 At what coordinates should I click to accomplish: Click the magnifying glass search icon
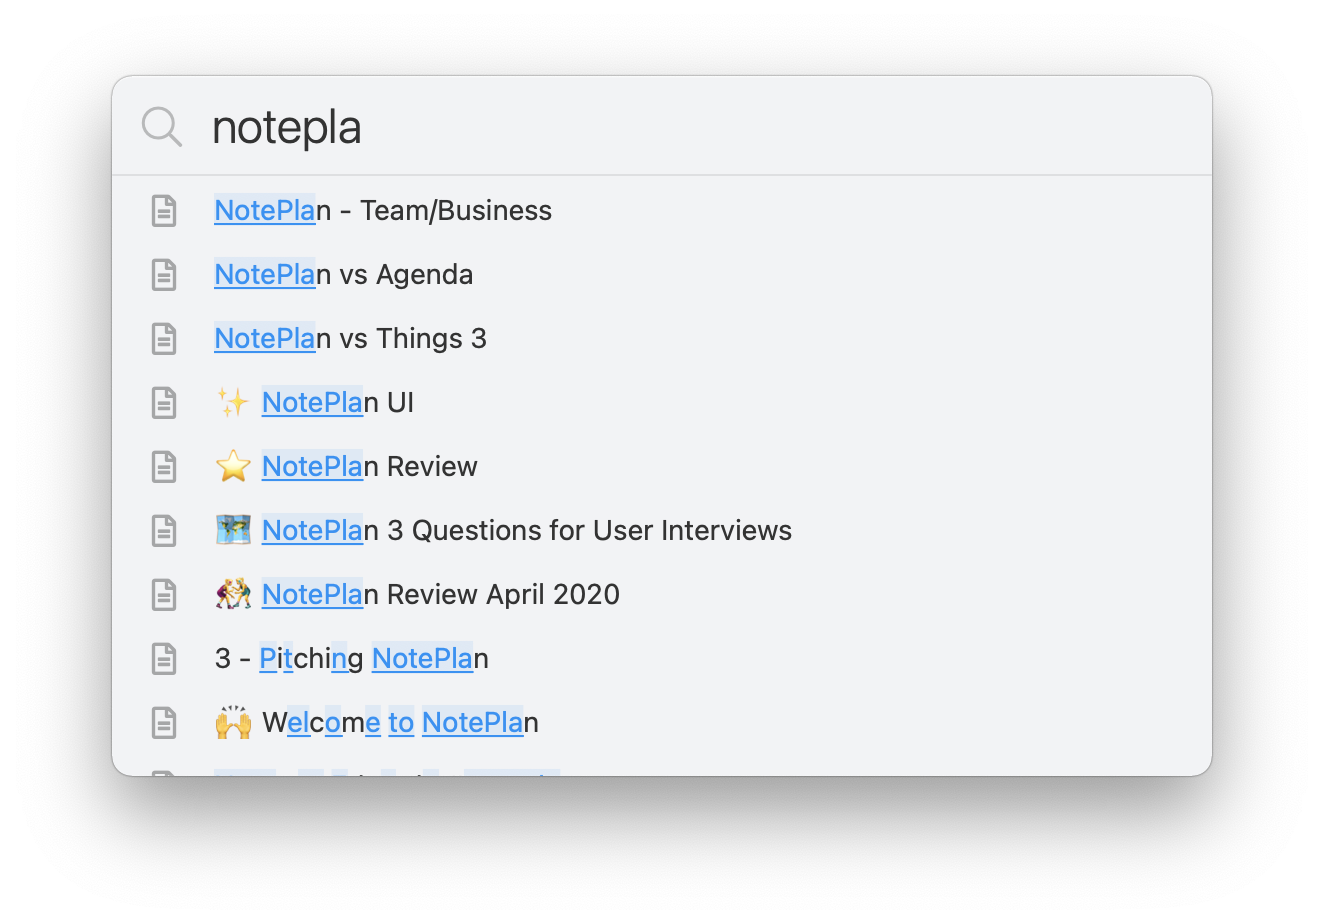[x=162, y=127]
